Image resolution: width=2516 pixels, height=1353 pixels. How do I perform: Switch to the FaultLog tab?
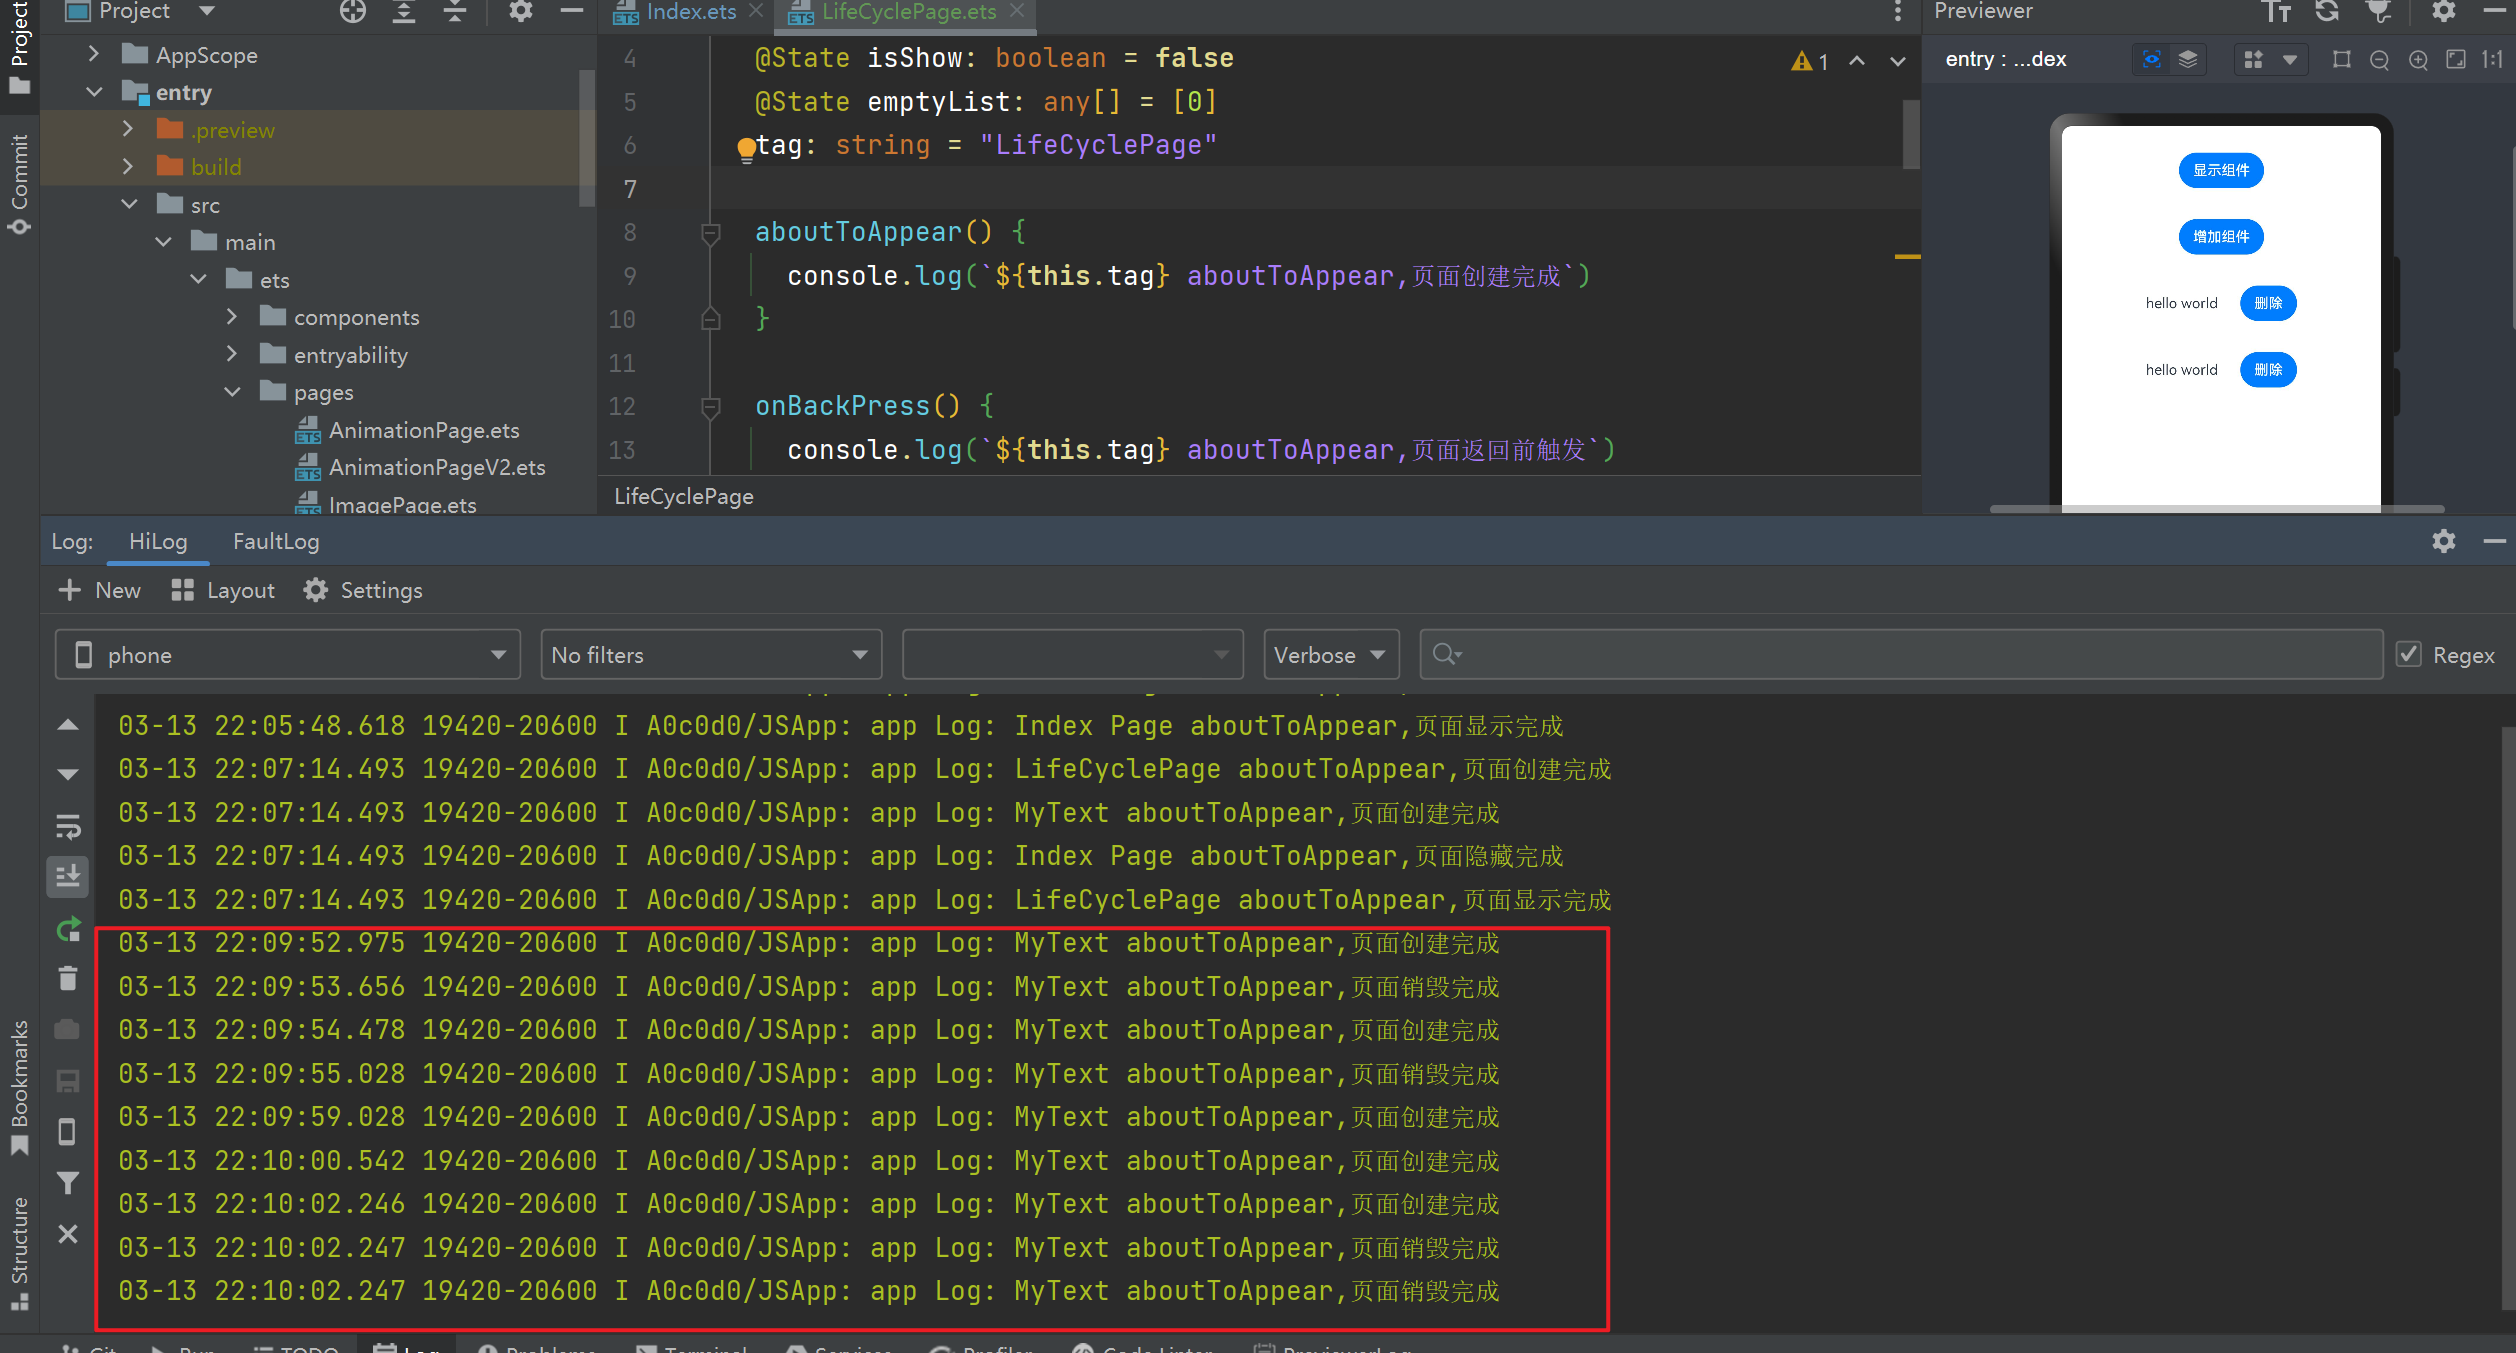276,541
